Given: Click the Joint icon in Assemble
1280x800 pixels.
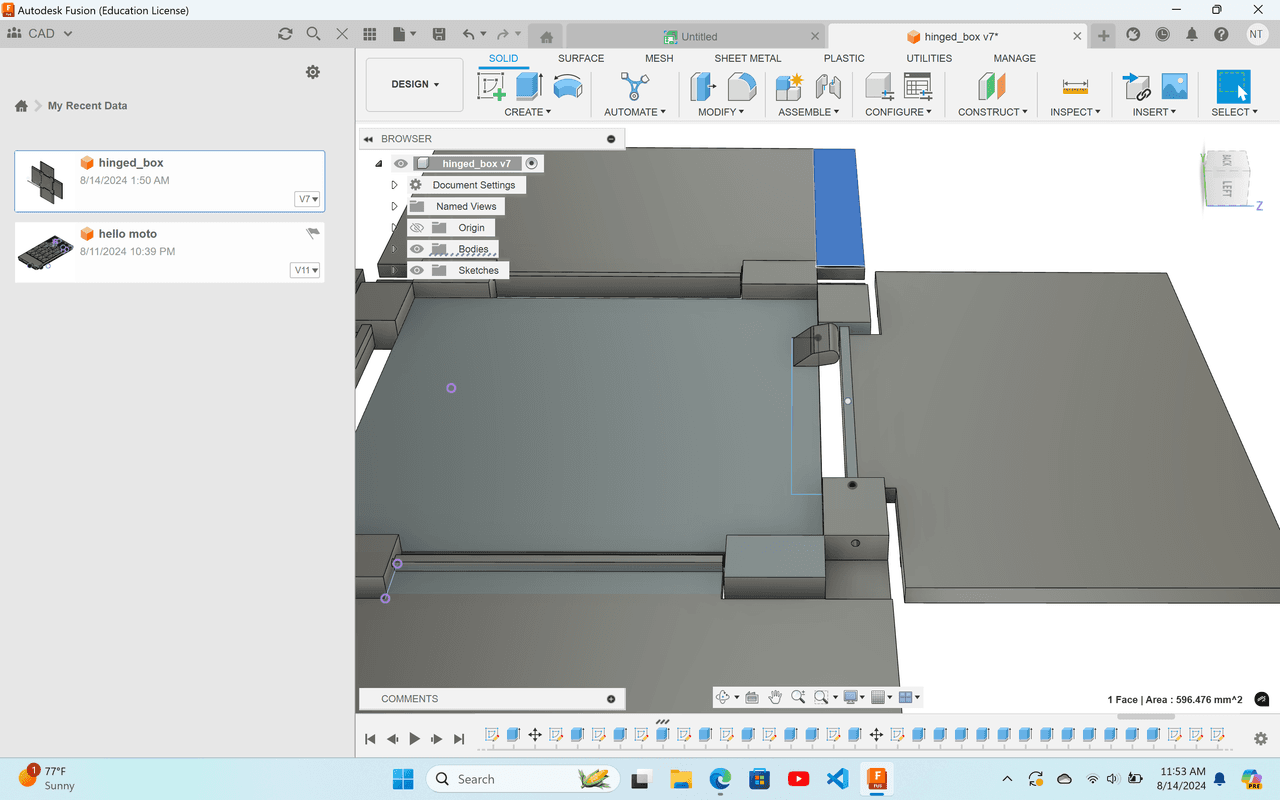Looking at the screenshot, I should (x=828, y=87).
